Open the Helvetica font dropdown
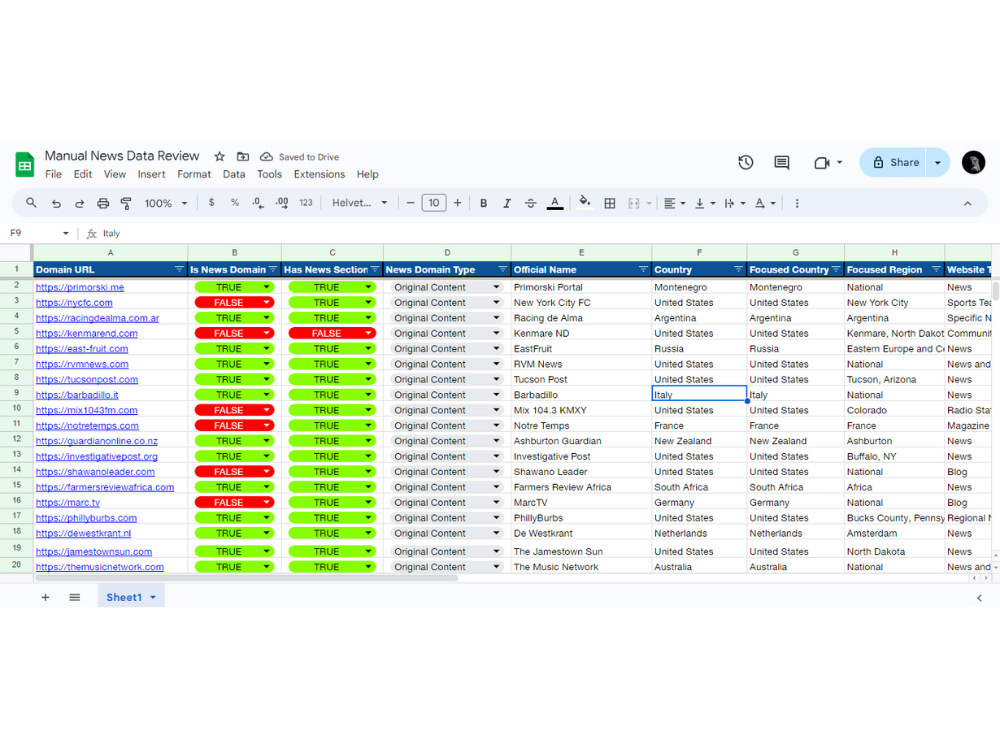This screenshot has height=750, width=1000. [360, 203]
